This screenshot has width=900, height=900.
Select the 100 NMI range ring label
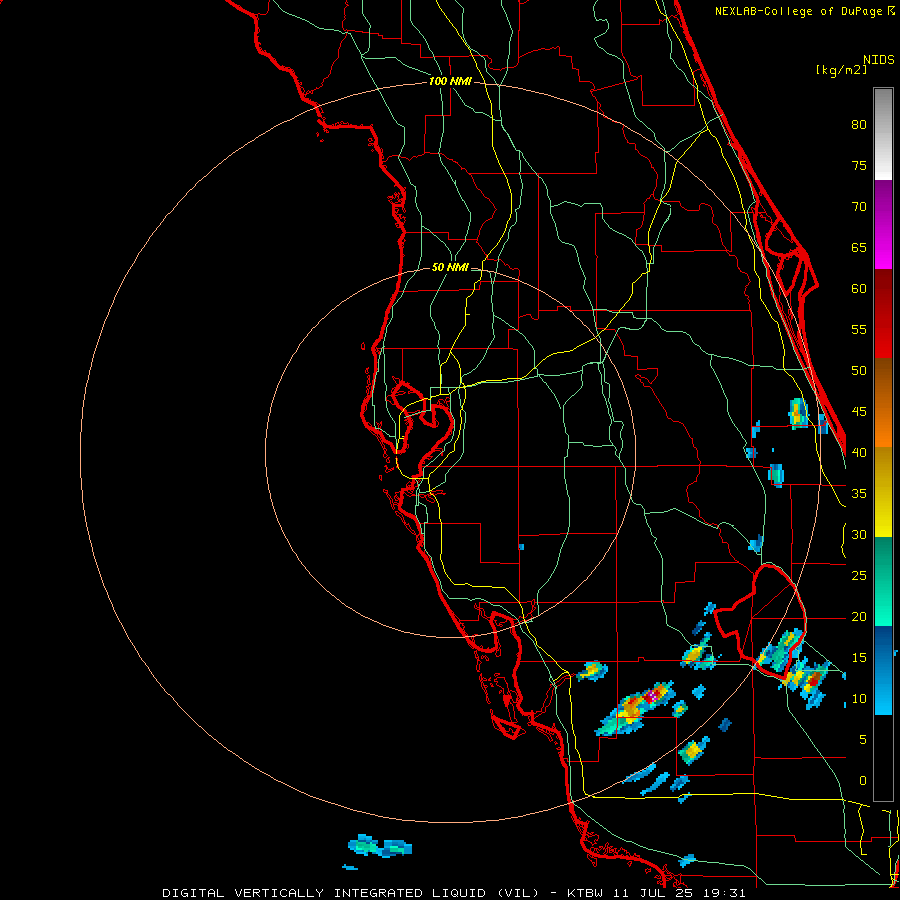pos(450,81)
